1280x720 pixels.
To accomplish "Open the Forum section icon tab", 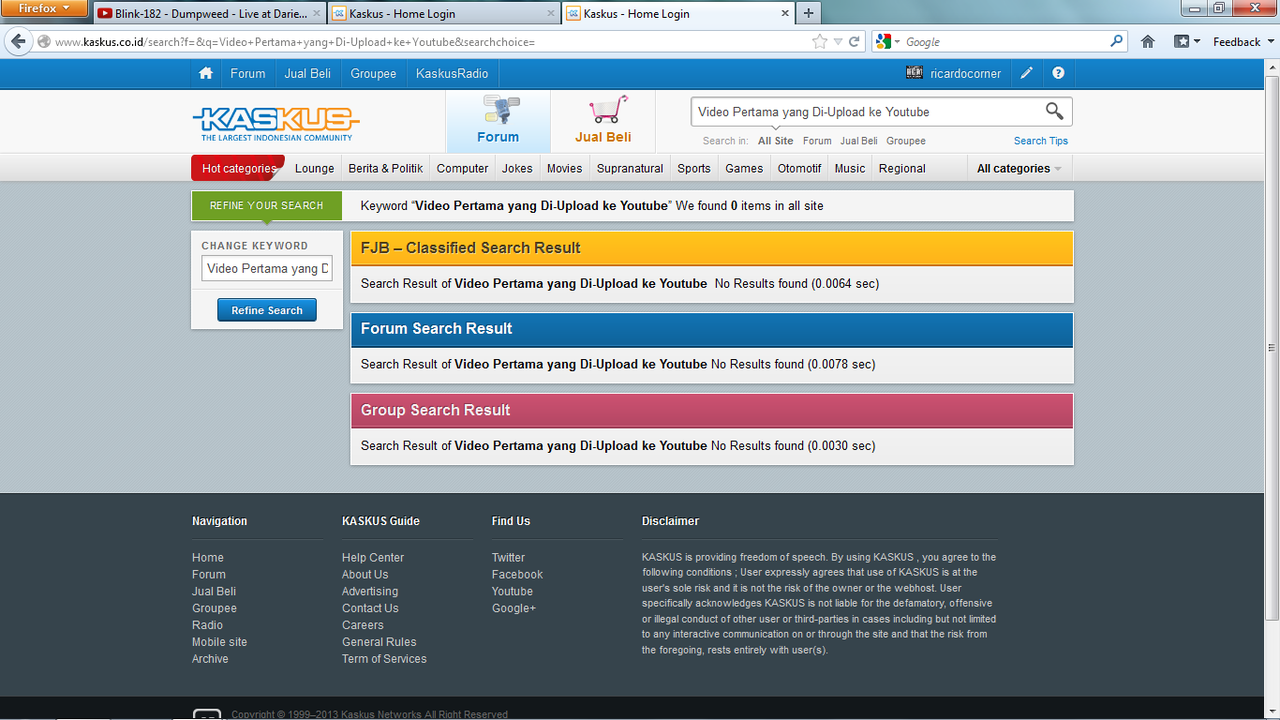I will [x=498, y=121].
